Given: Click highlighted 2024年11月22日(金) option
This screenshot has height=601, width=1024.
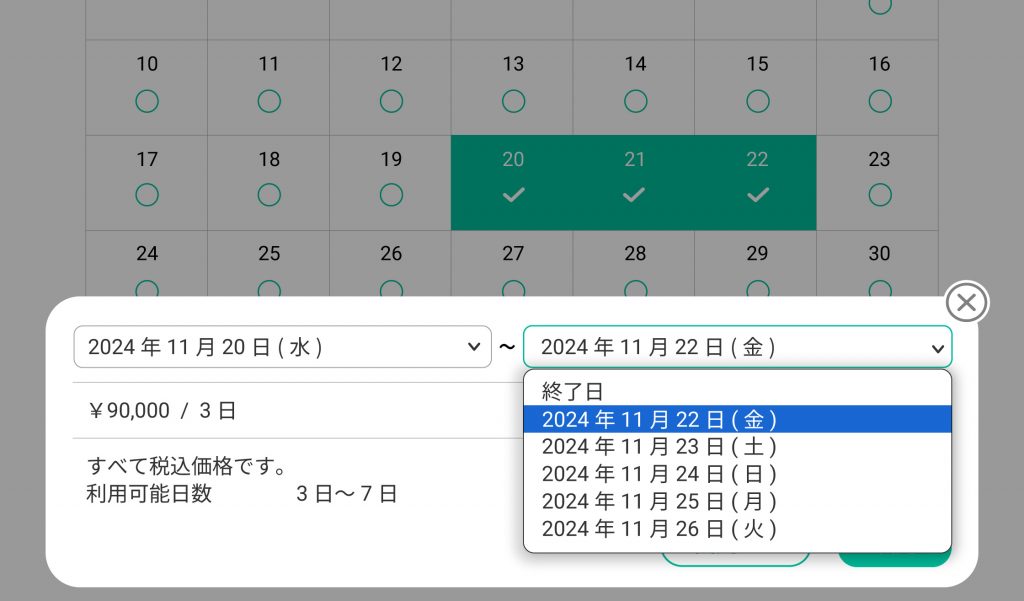Looking at the screenshot, I should [x=659, y=419].
